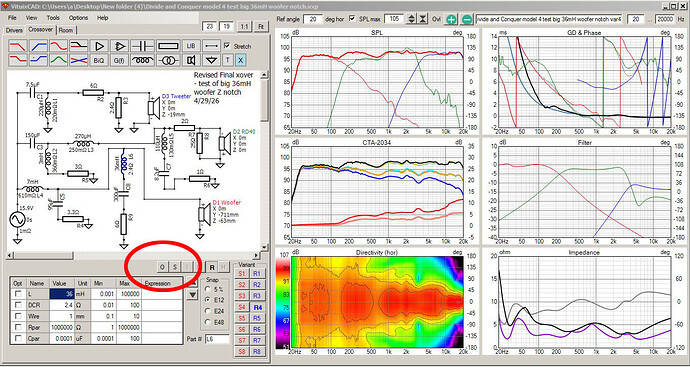Screen dimensions: 690x367
Task: Click the Part # field showing L6
Action: coord(217,339)
